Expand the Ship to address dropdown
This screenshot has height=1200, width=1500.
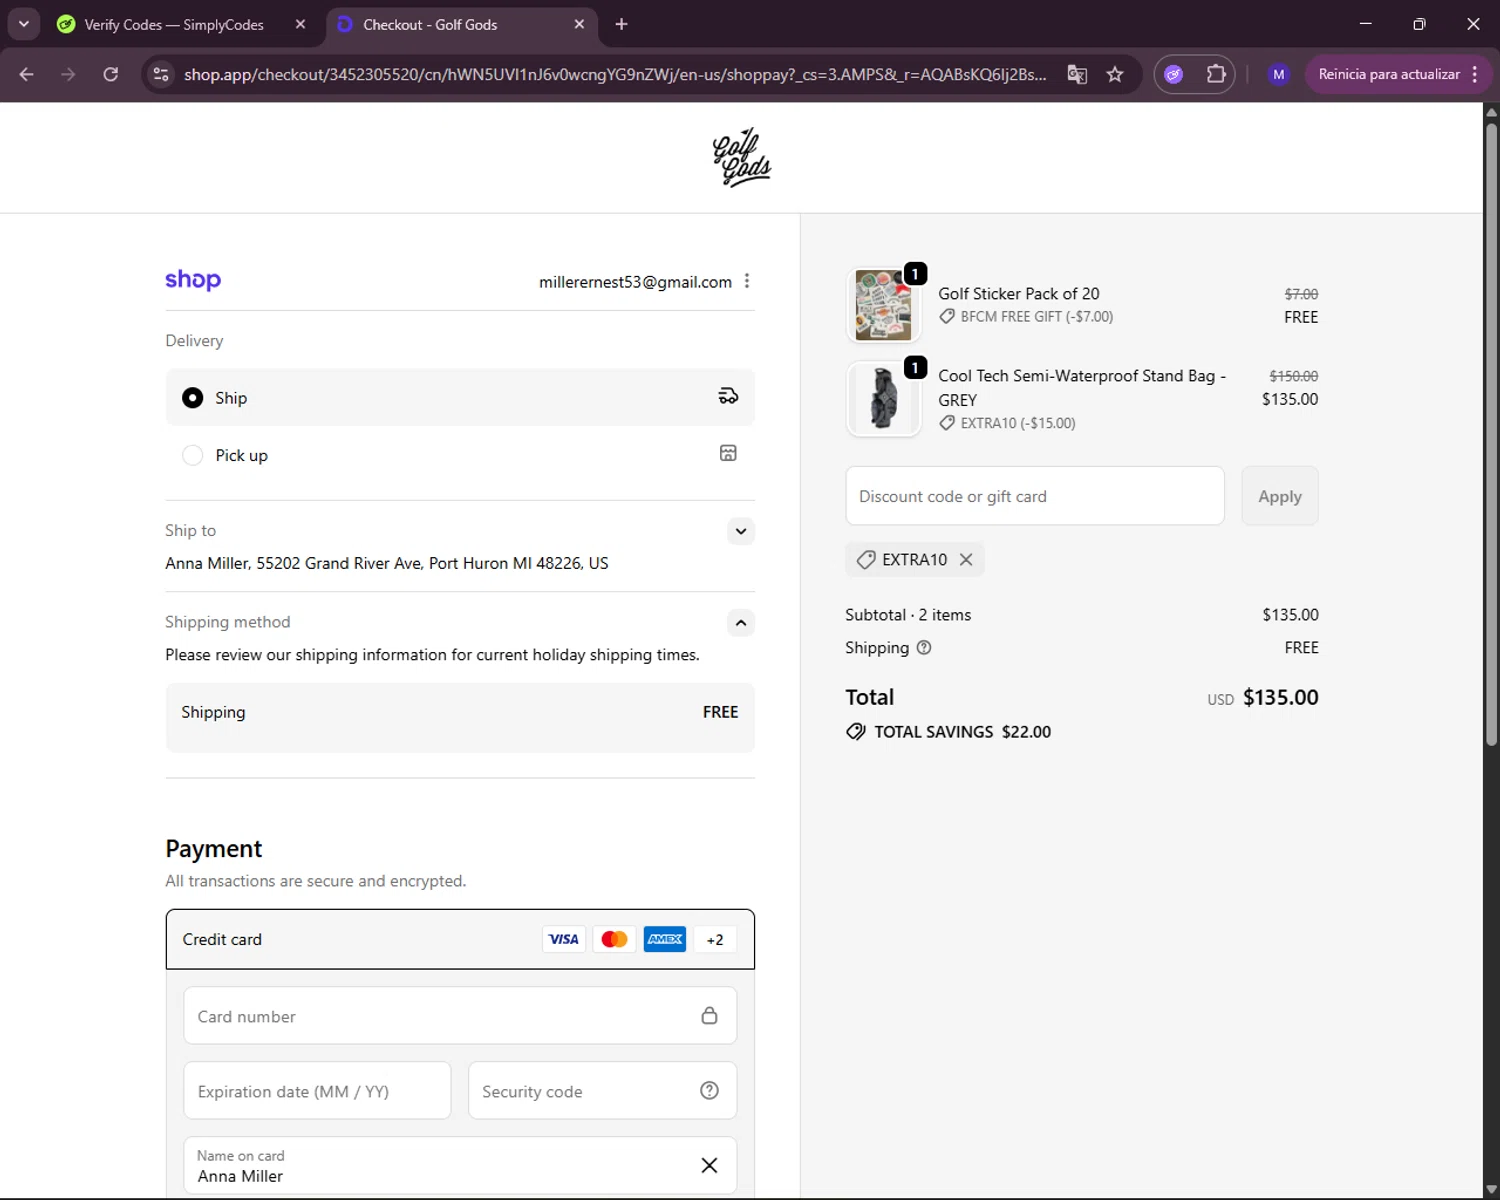click(x=741, y=531)
